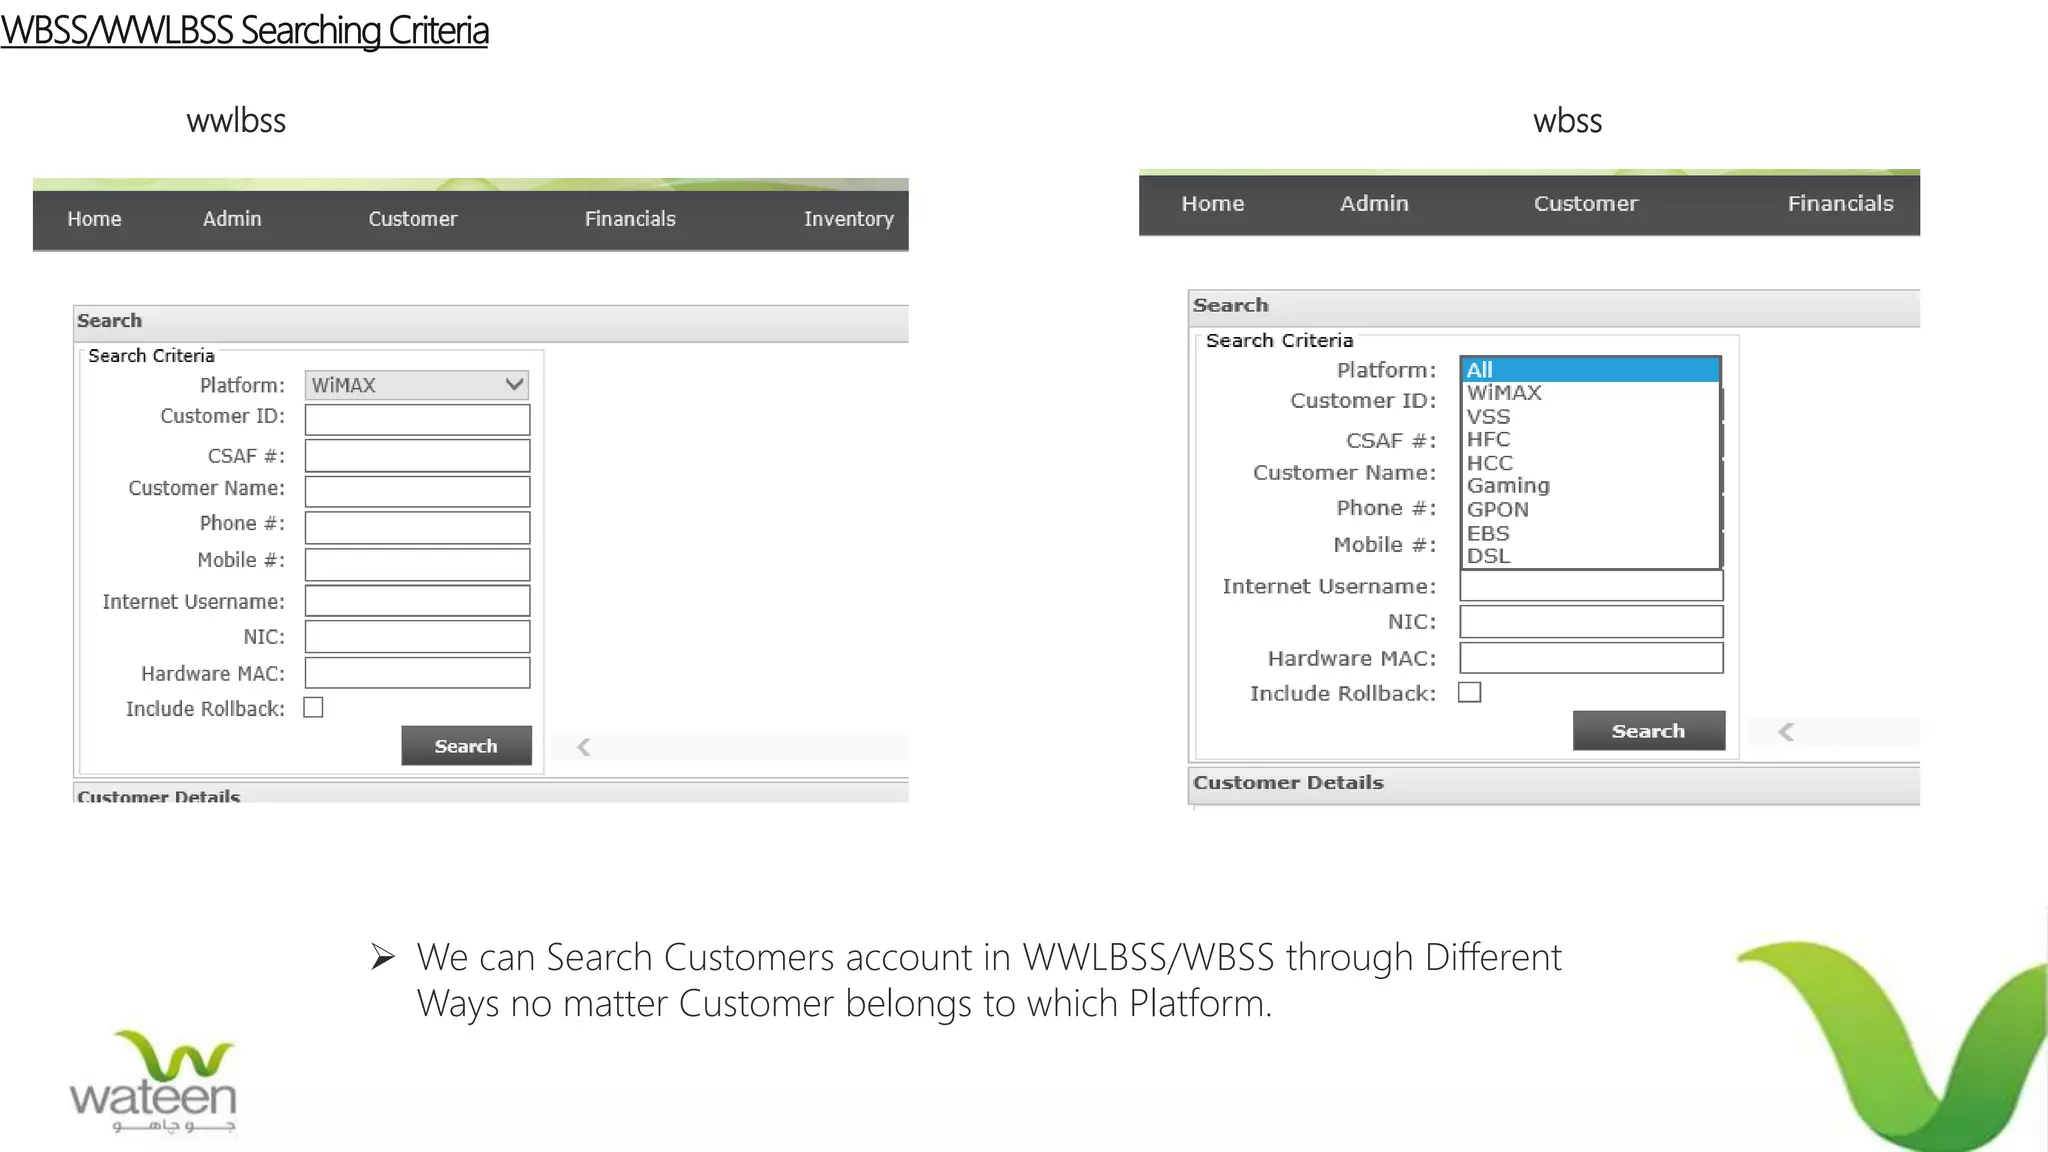Select HCC in wbss platform list
Image resolution: width=2048 pixels, height=1152 pixels.
click(1590, 462)
